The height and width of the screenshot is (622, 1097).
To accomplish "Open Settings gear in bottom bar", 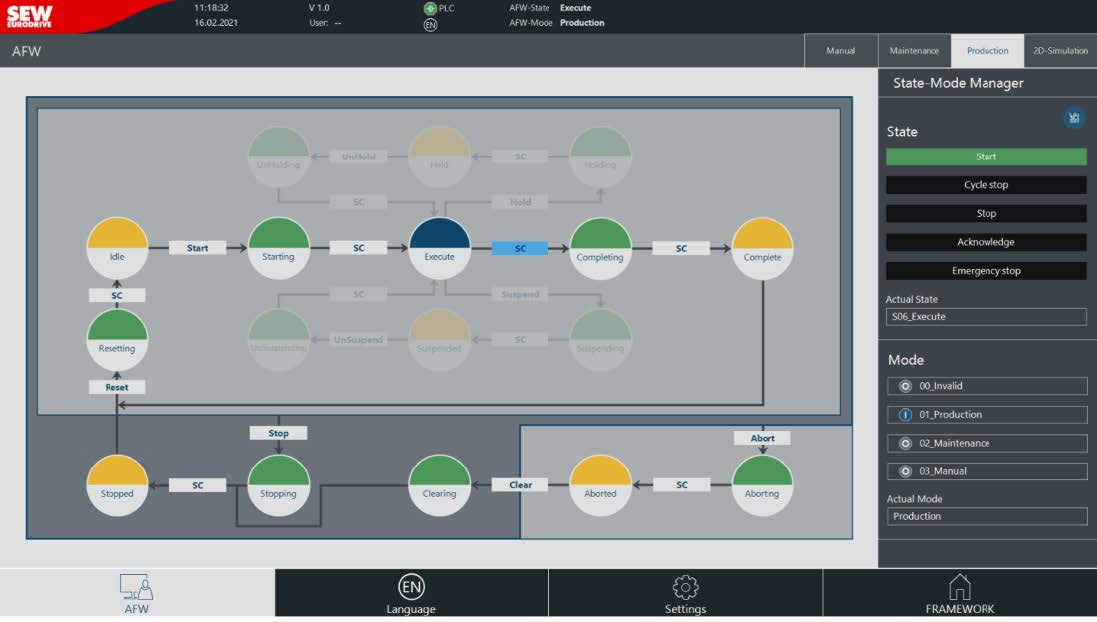I will [685, 593].
